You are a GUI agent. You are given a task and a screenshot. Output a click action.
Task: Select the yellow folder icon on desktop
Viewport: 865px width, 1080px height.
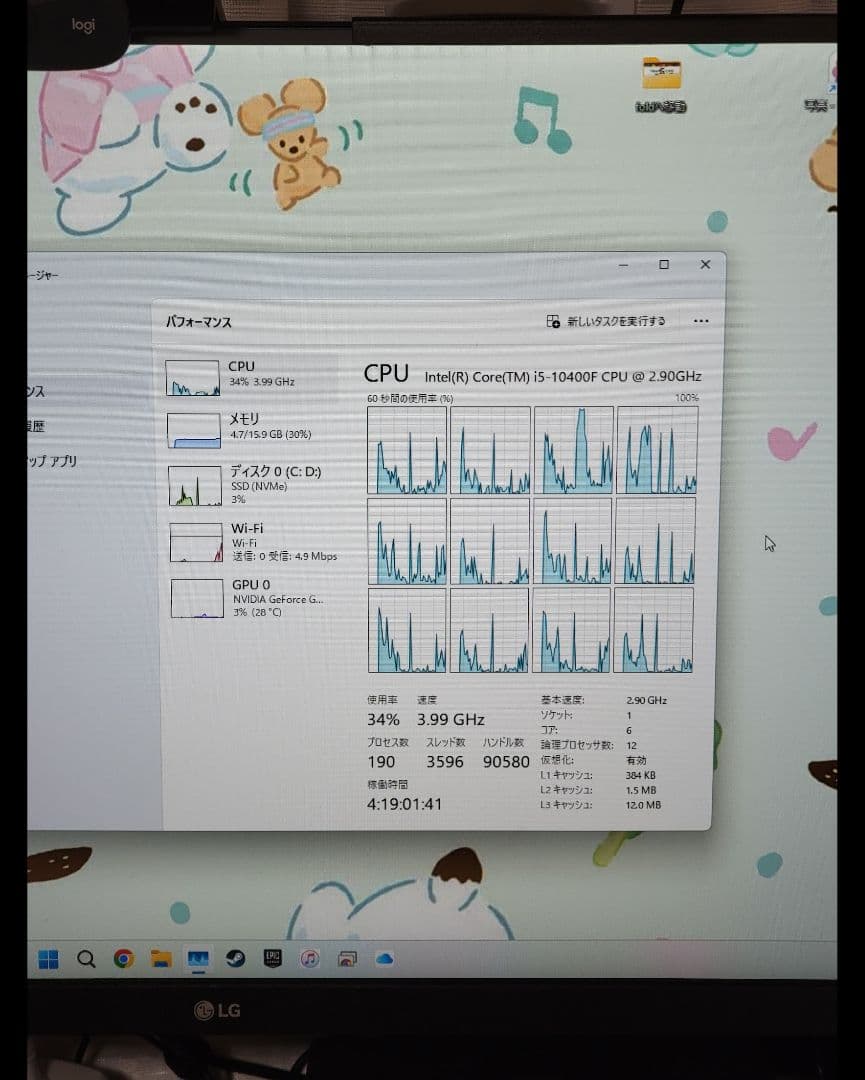[661, 74]
